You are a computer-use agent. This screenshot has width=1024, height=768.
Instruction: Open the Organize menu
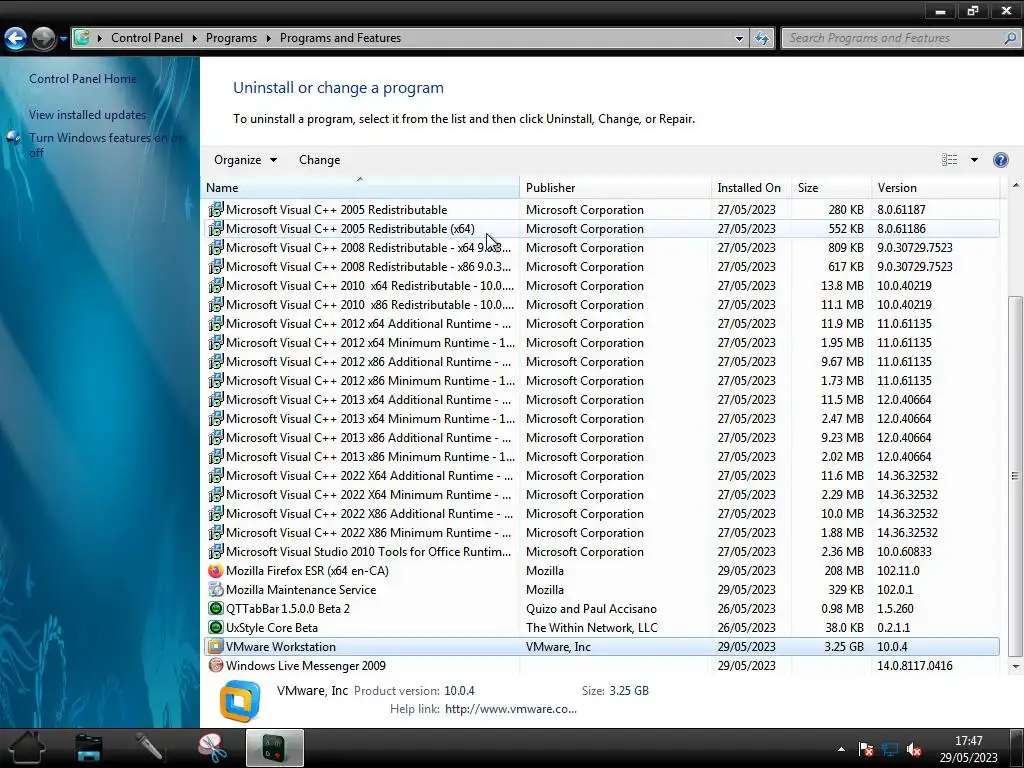(246, 160)
